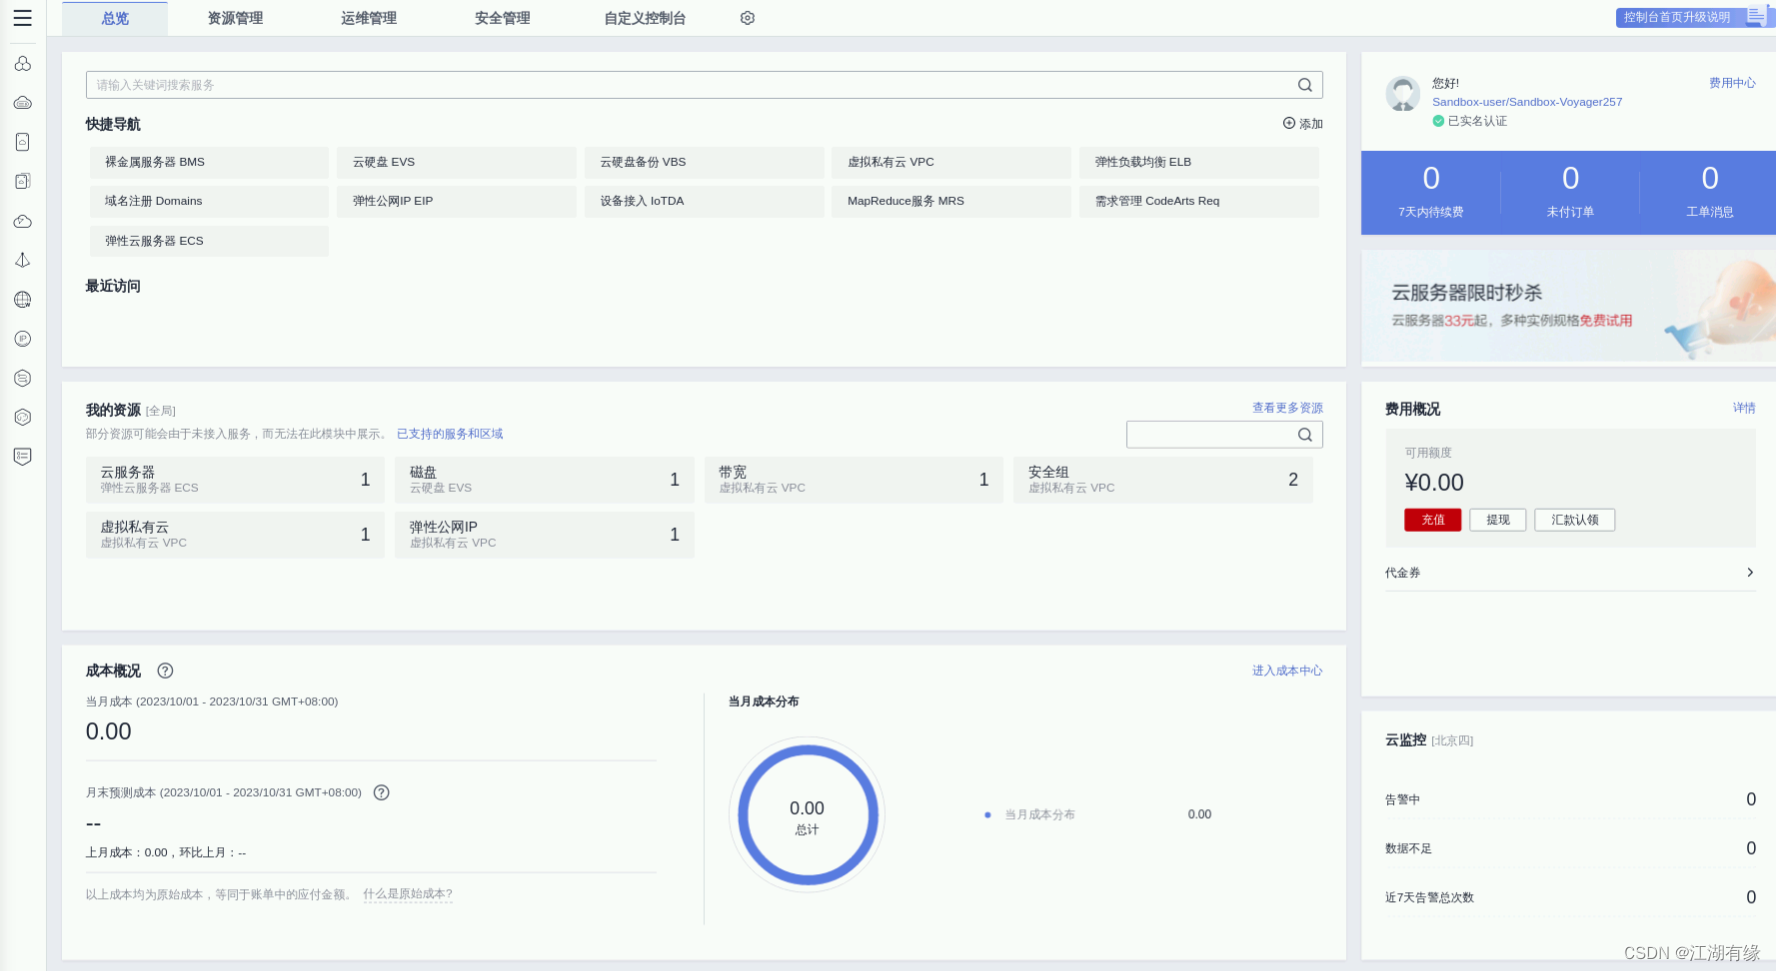Open the 云服务器 ECS resource card
The width and height of the screenshot is (1776, 971).
[x=235, y=480]
